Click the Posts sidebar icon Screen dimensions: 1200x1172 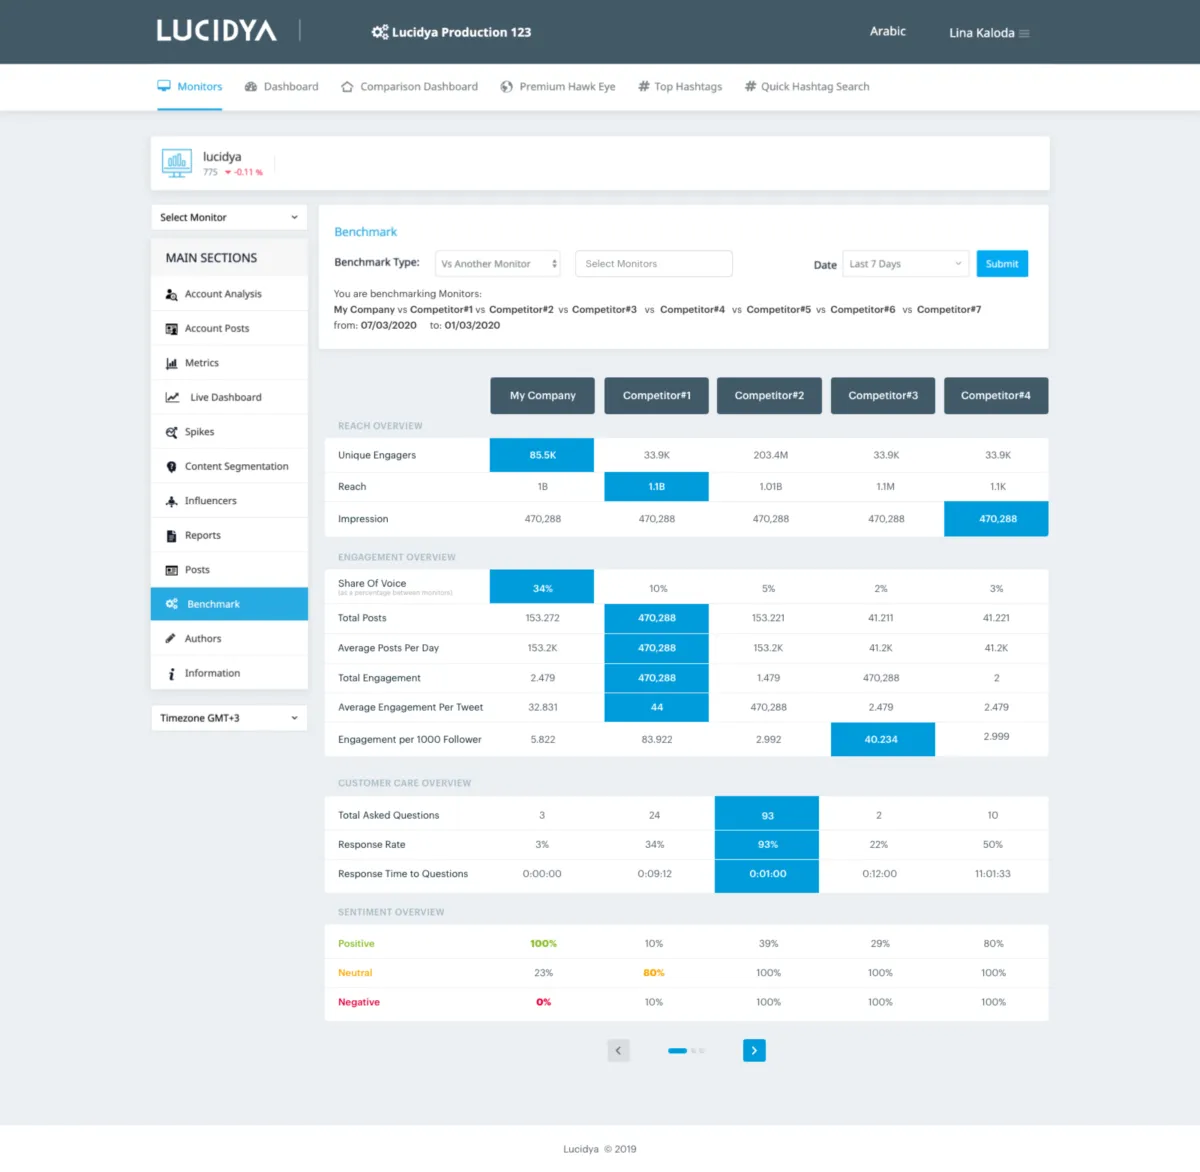[x=171, y=570]
